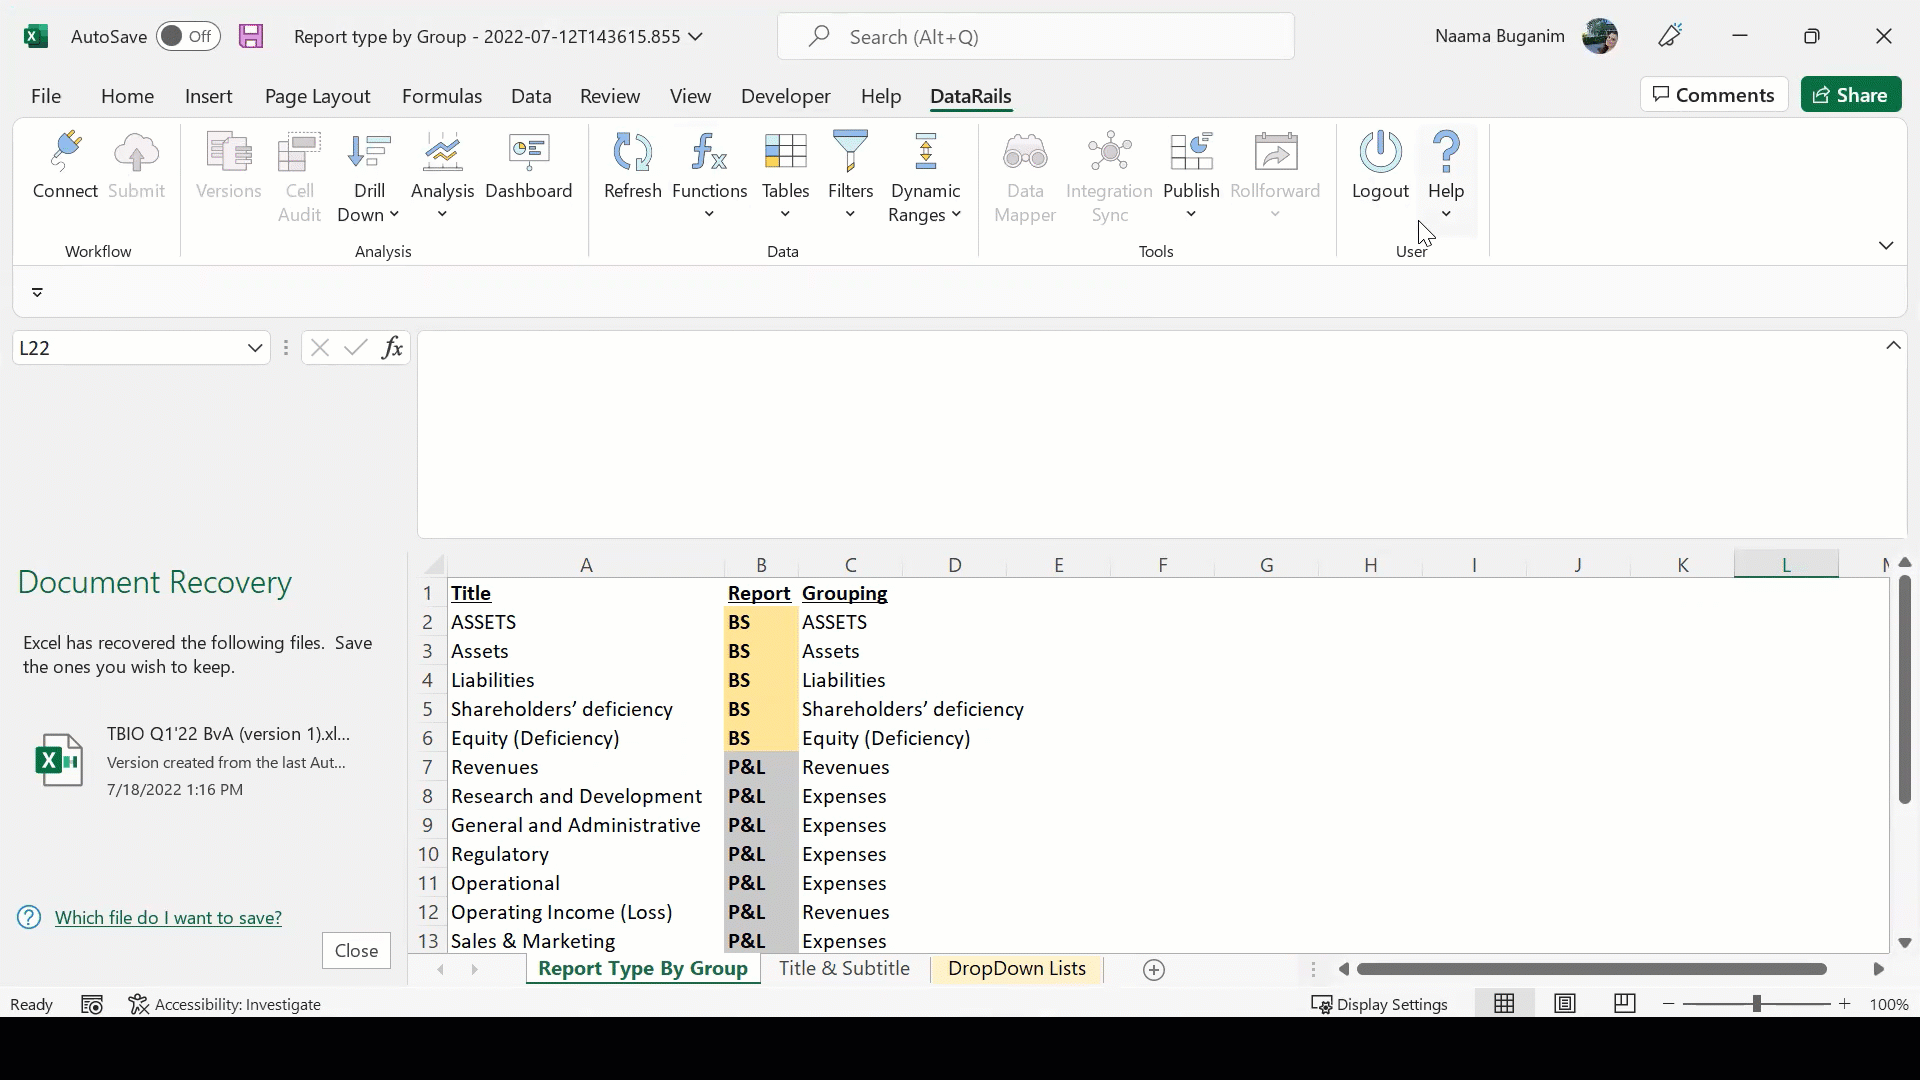The image size is (1920, 1080).
Task: Open Display Settings in status bar
Action: point(1380,1005)
